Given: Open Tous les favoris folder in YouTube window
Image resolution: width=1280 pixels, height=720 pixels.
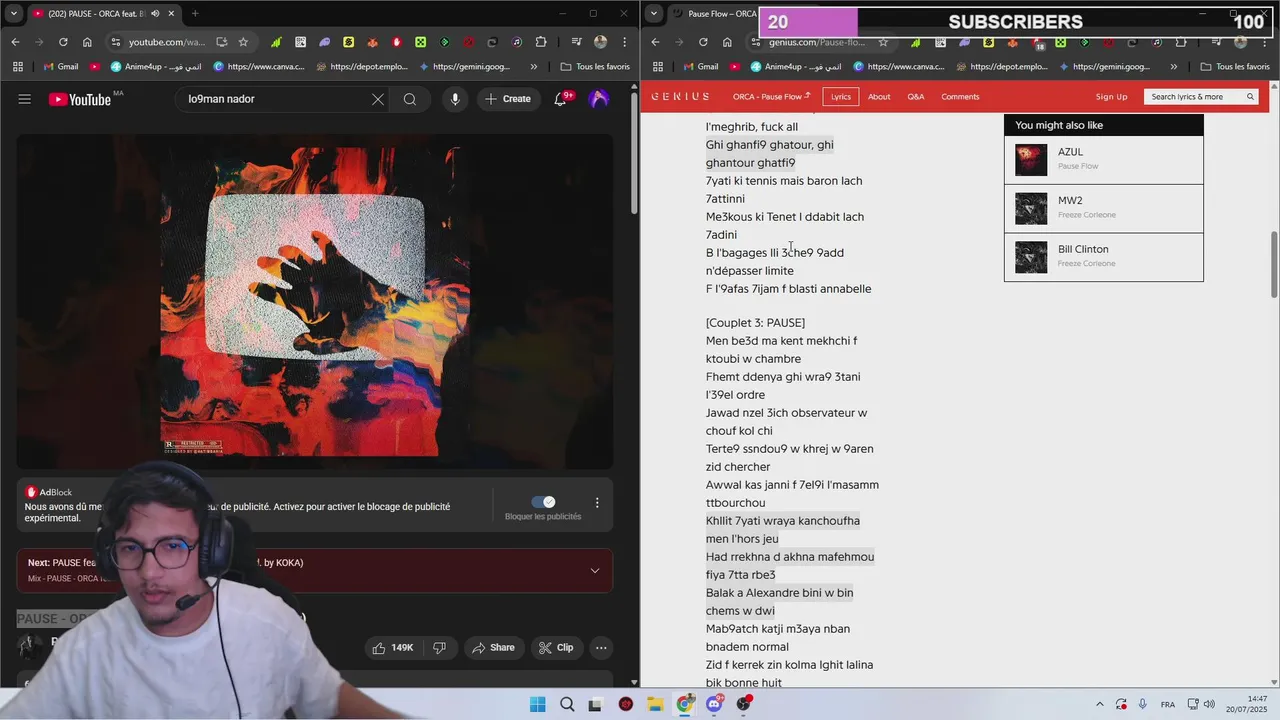Looking at the screenshot, I should (596, 67).
